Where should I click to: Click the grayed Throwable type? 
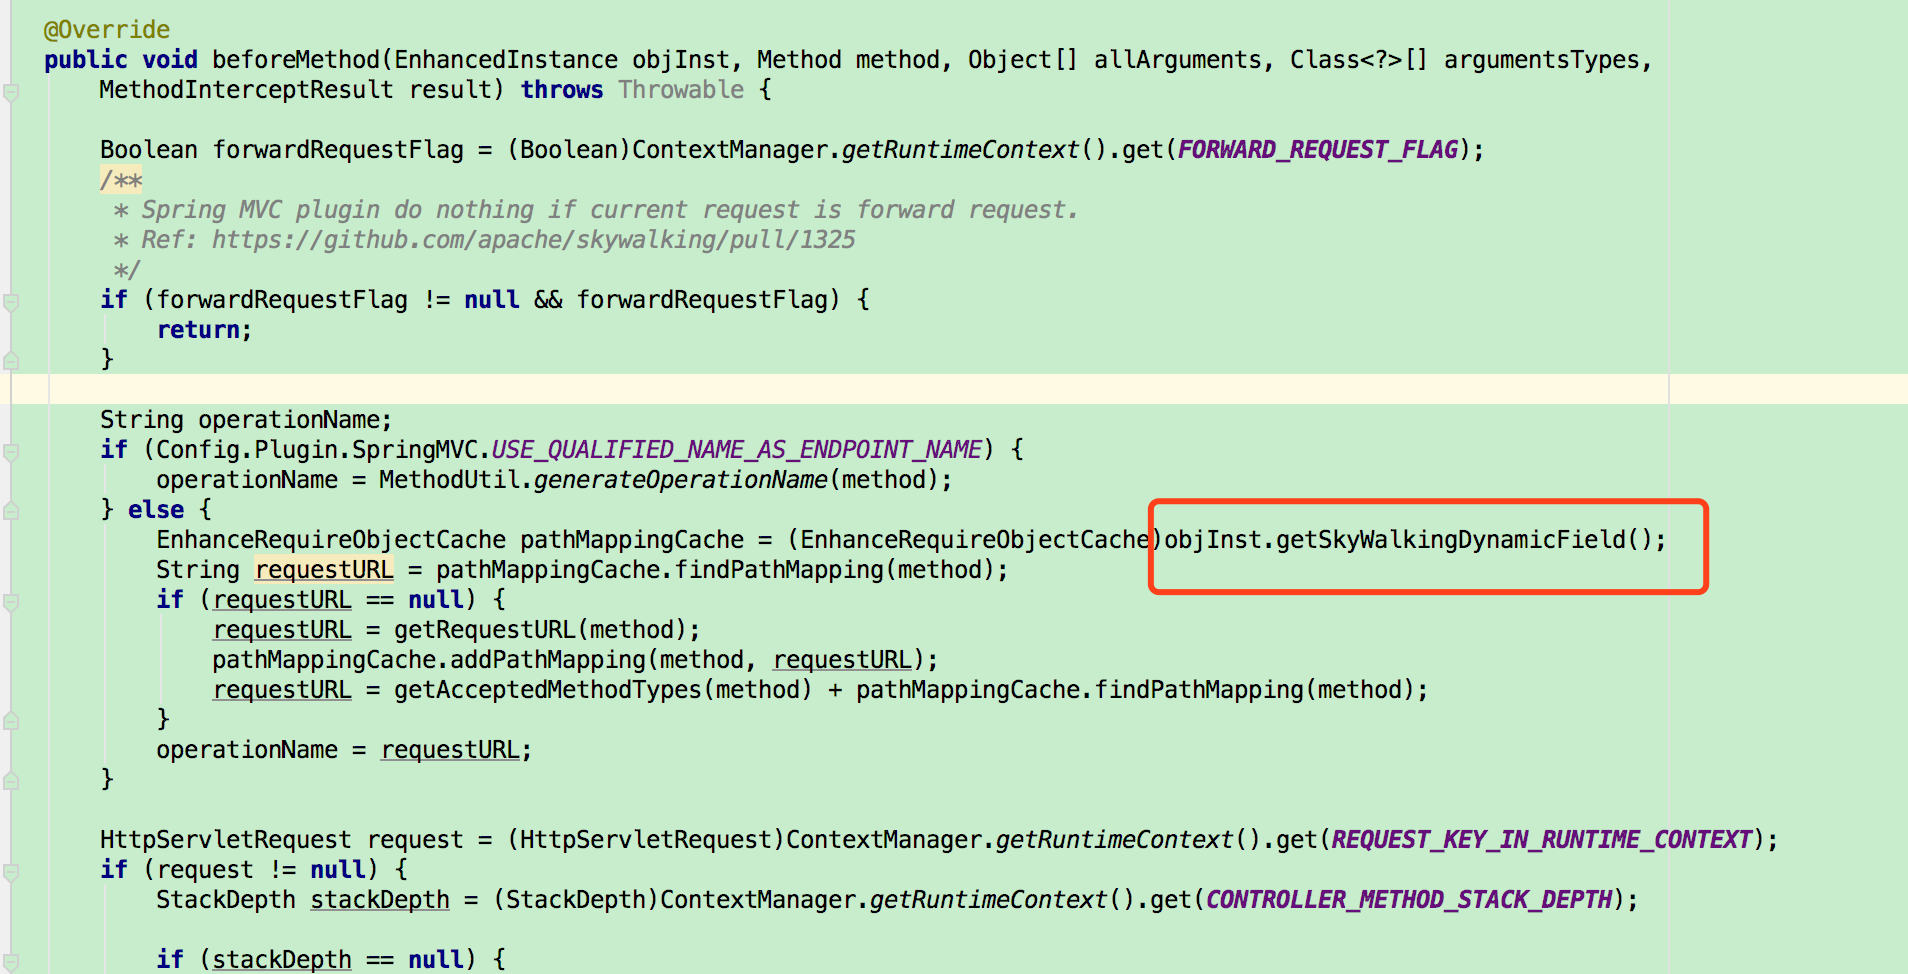point(681,90)
